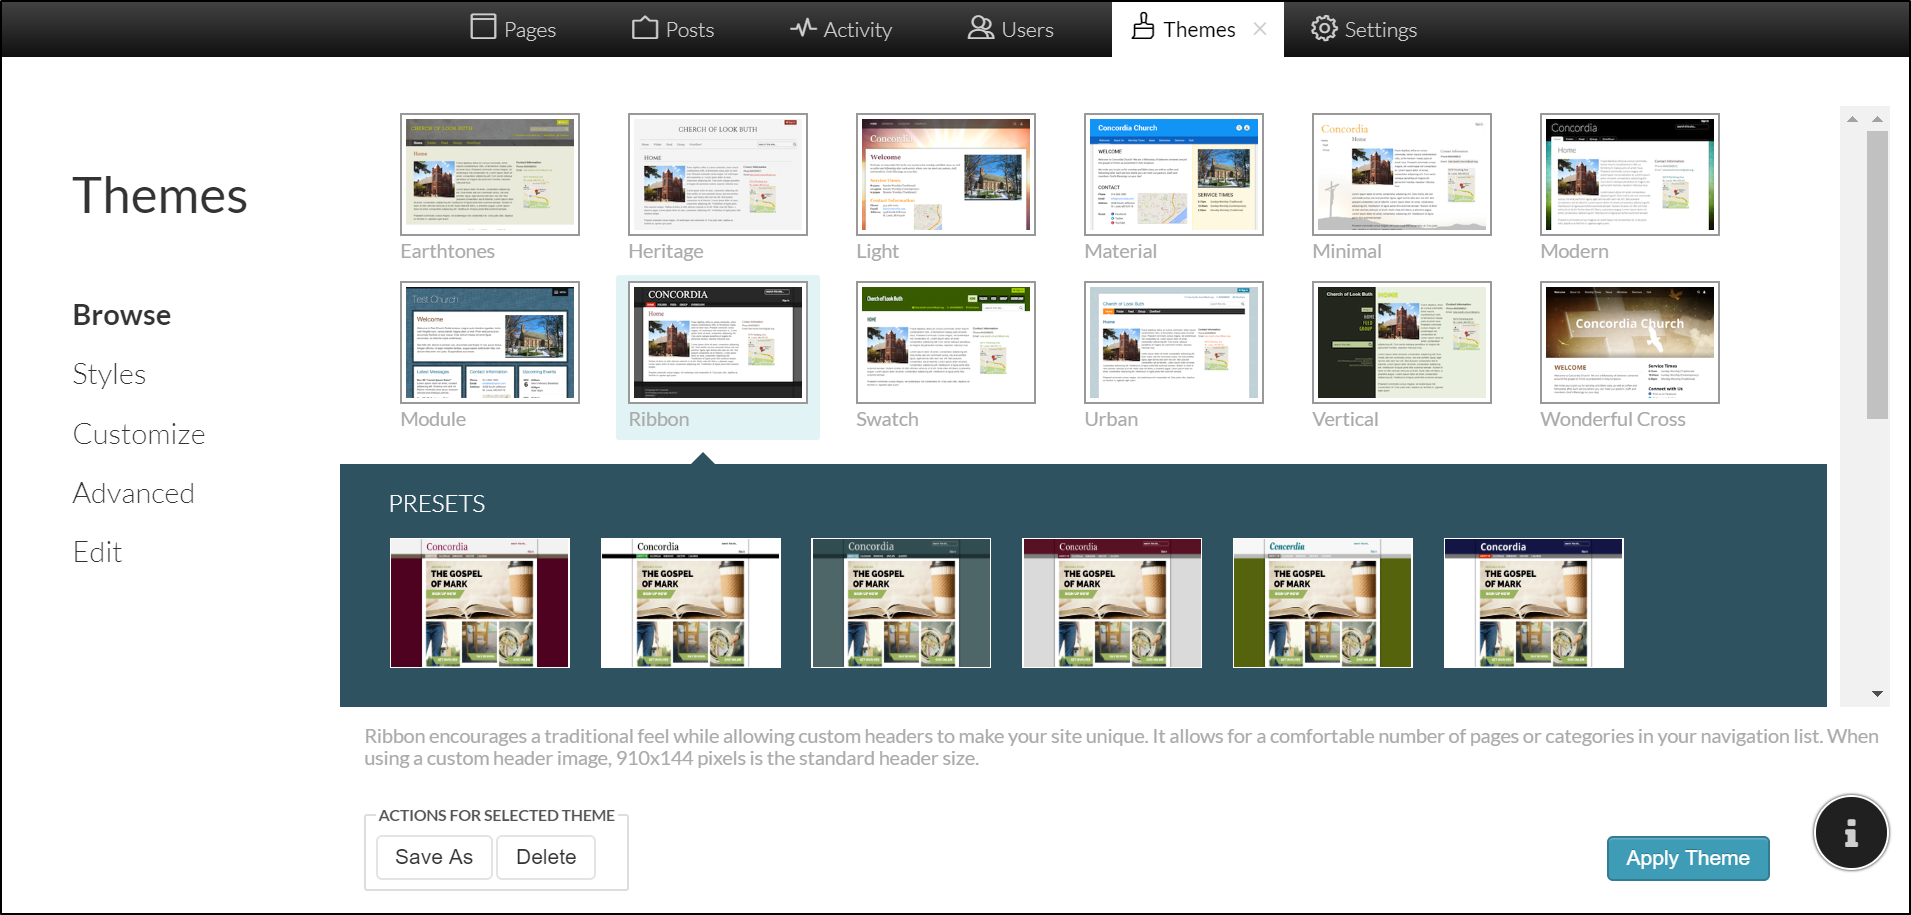Select the Wonderful Cross theme thumbnail

1629,343
